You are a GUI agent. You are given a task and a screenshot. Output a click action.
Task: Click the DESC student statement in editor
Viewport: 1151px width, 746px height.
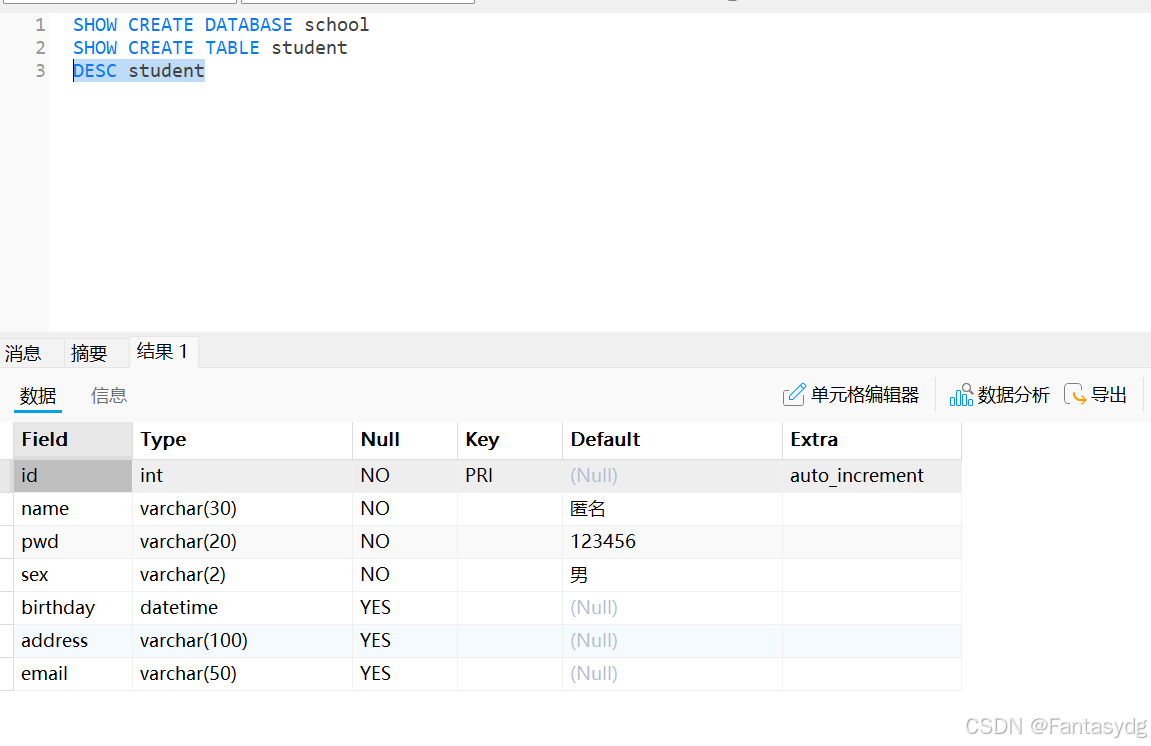[138, 71]
